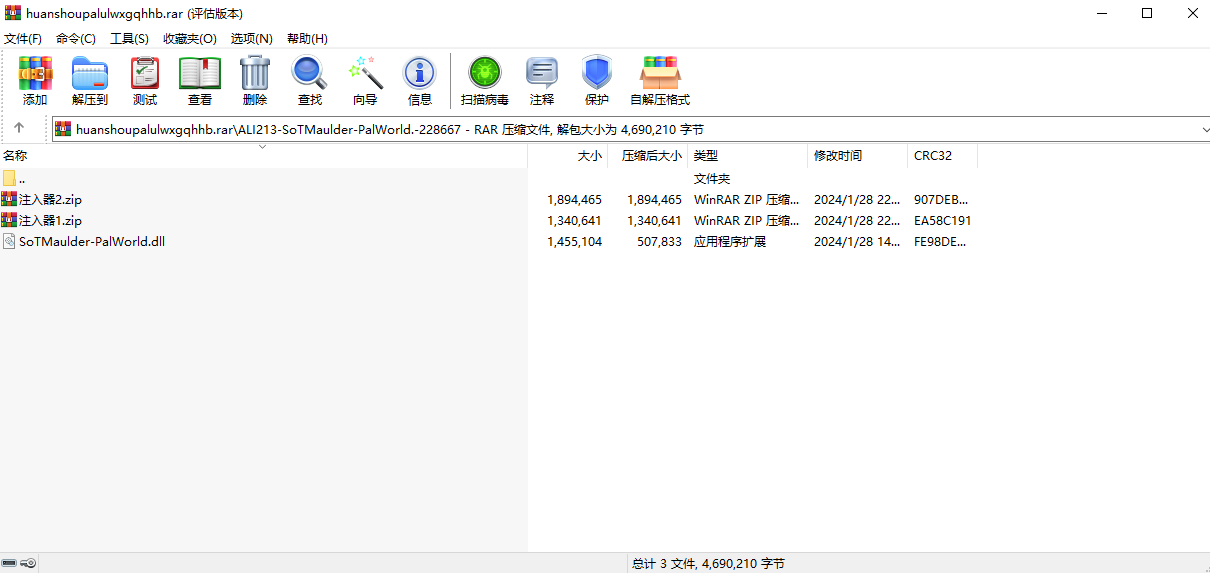
Task: Open the Commands (命令) menu
Action: tap(76, 38)
